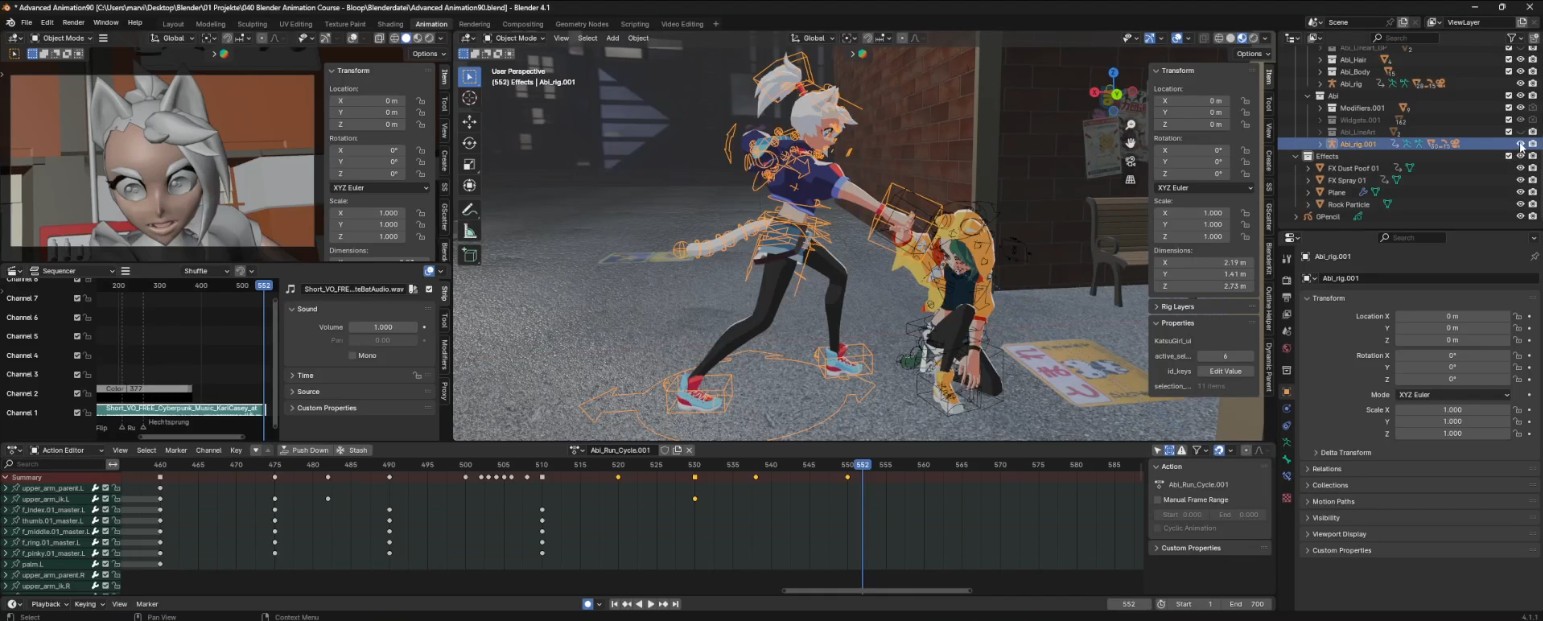This screenshot has width=1543, height=621.
Task: Activate the Rotate tool in viewport toolbar
Action: (470, 142)
